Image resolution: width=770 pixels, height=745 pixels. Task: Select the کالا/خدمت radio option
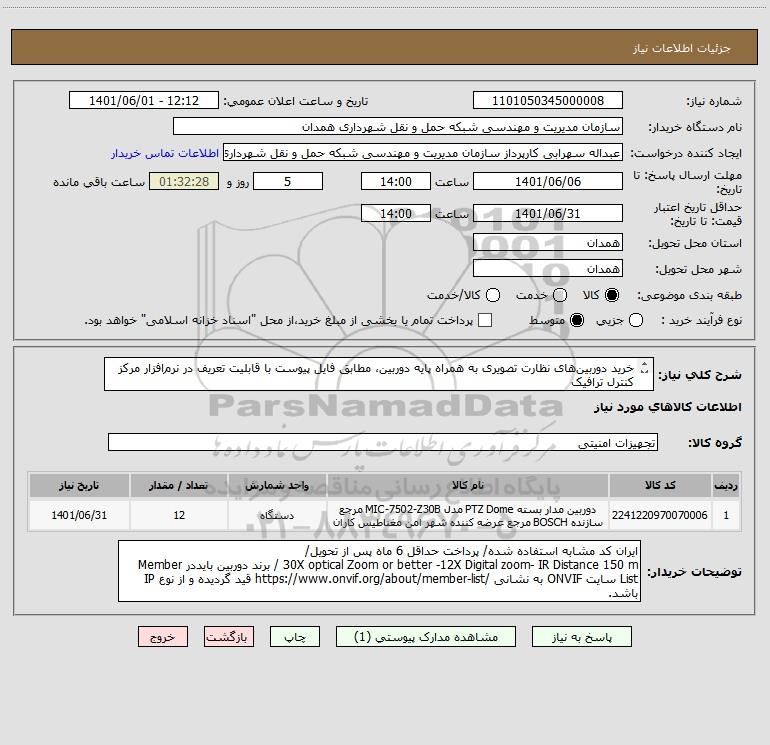(493, 295)
